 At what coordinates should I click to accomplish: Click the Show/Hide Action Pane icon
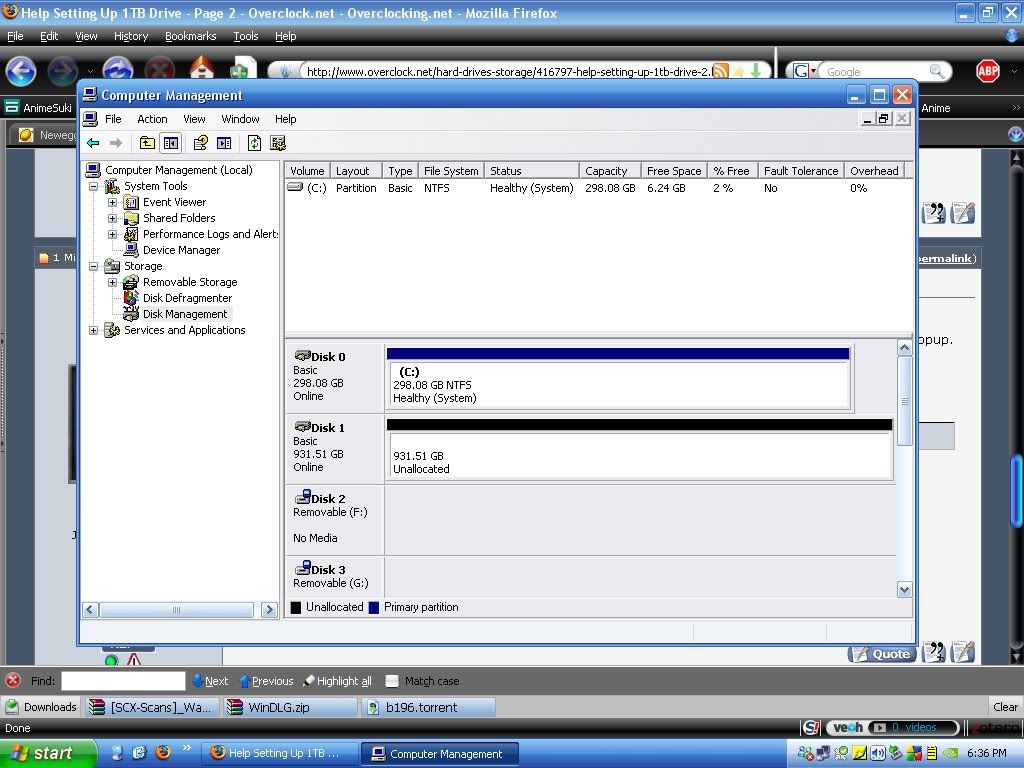click(224, 142)
